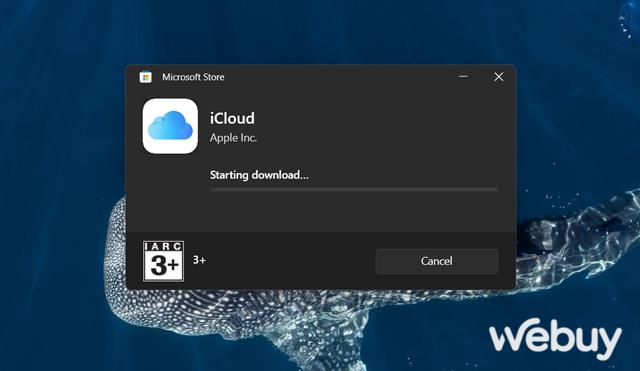
Task: Click the IARC 3+ rating badge
Action: 163,261
